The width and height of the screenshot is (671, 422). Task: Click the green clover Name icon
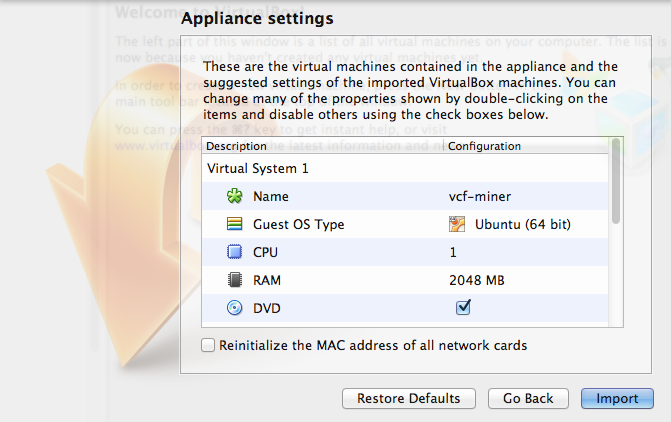coord(235,197)
